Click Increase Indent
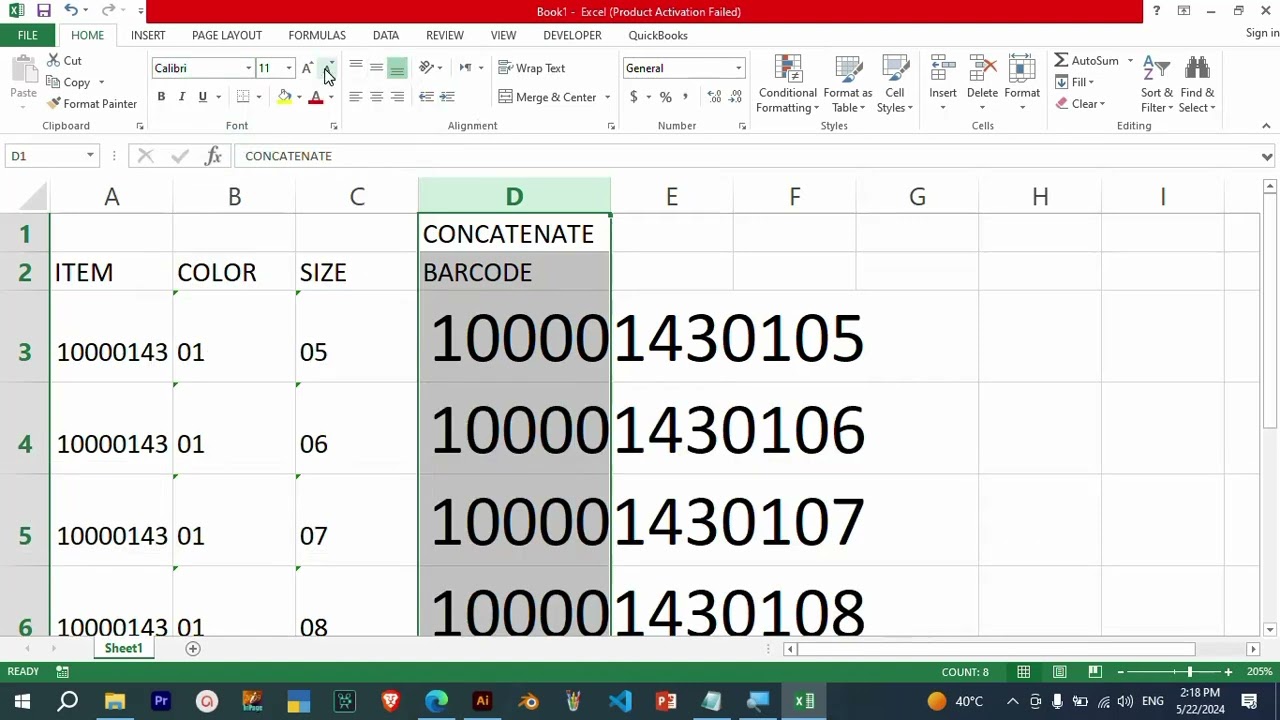Image resolution: width=1280 pixels, height=720 pixels. pos(447,97)
